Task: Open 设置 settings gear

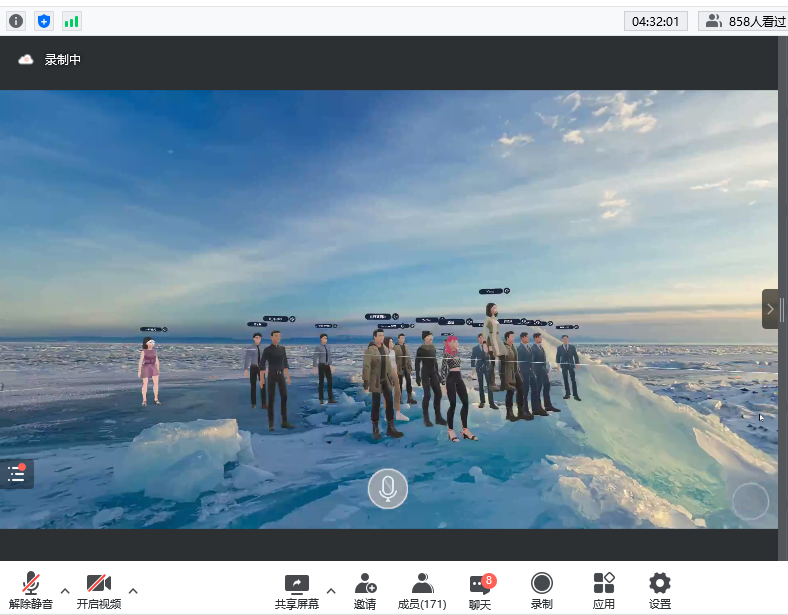Action: pos(660,591)
